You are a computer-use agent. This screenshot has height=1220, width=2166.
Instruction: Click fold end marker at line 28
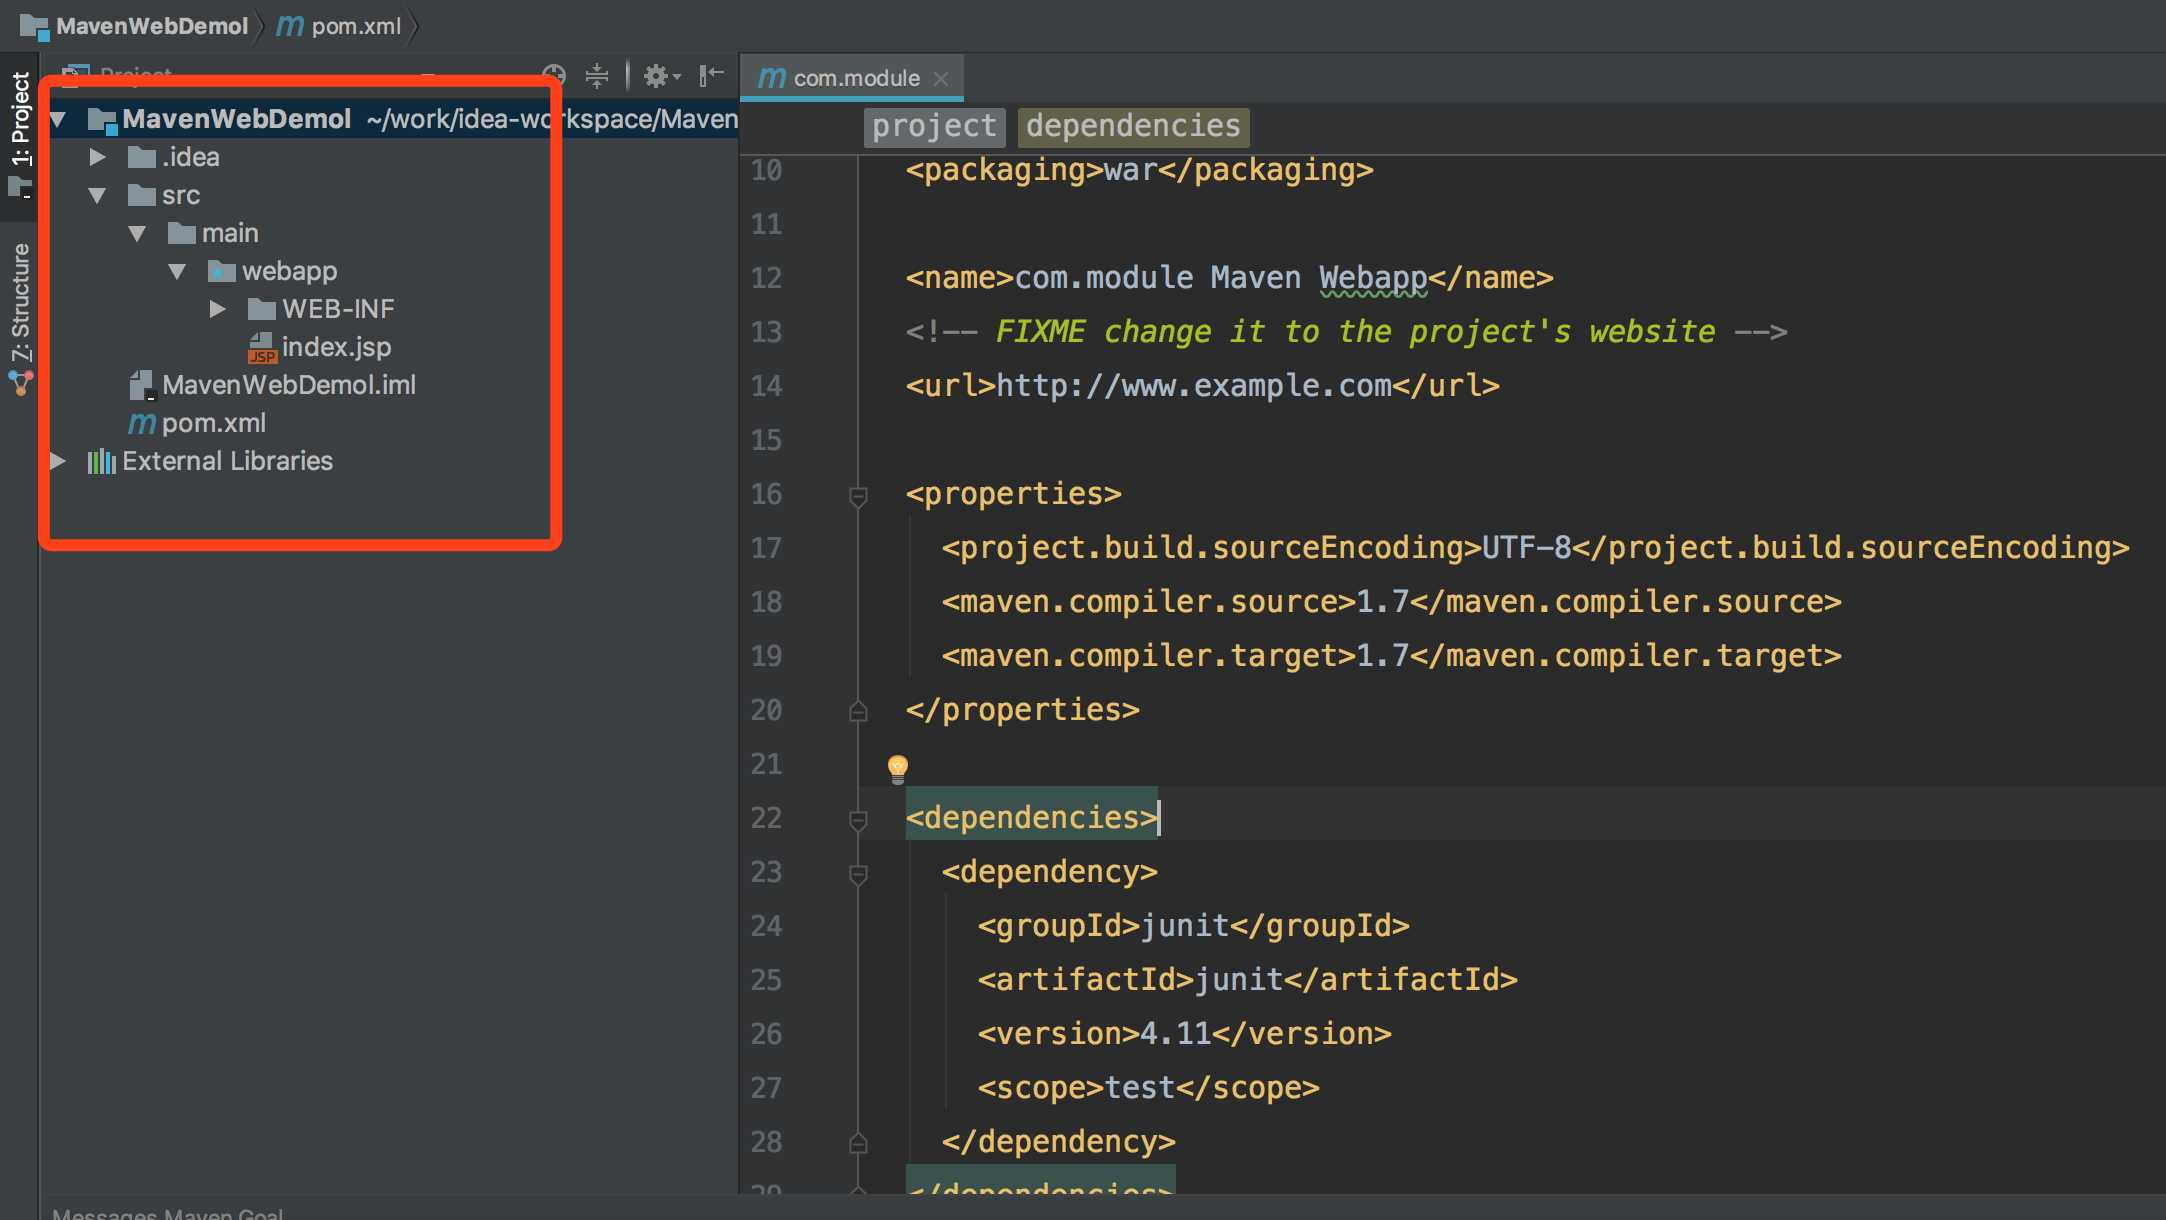[x=858, y=1143]
